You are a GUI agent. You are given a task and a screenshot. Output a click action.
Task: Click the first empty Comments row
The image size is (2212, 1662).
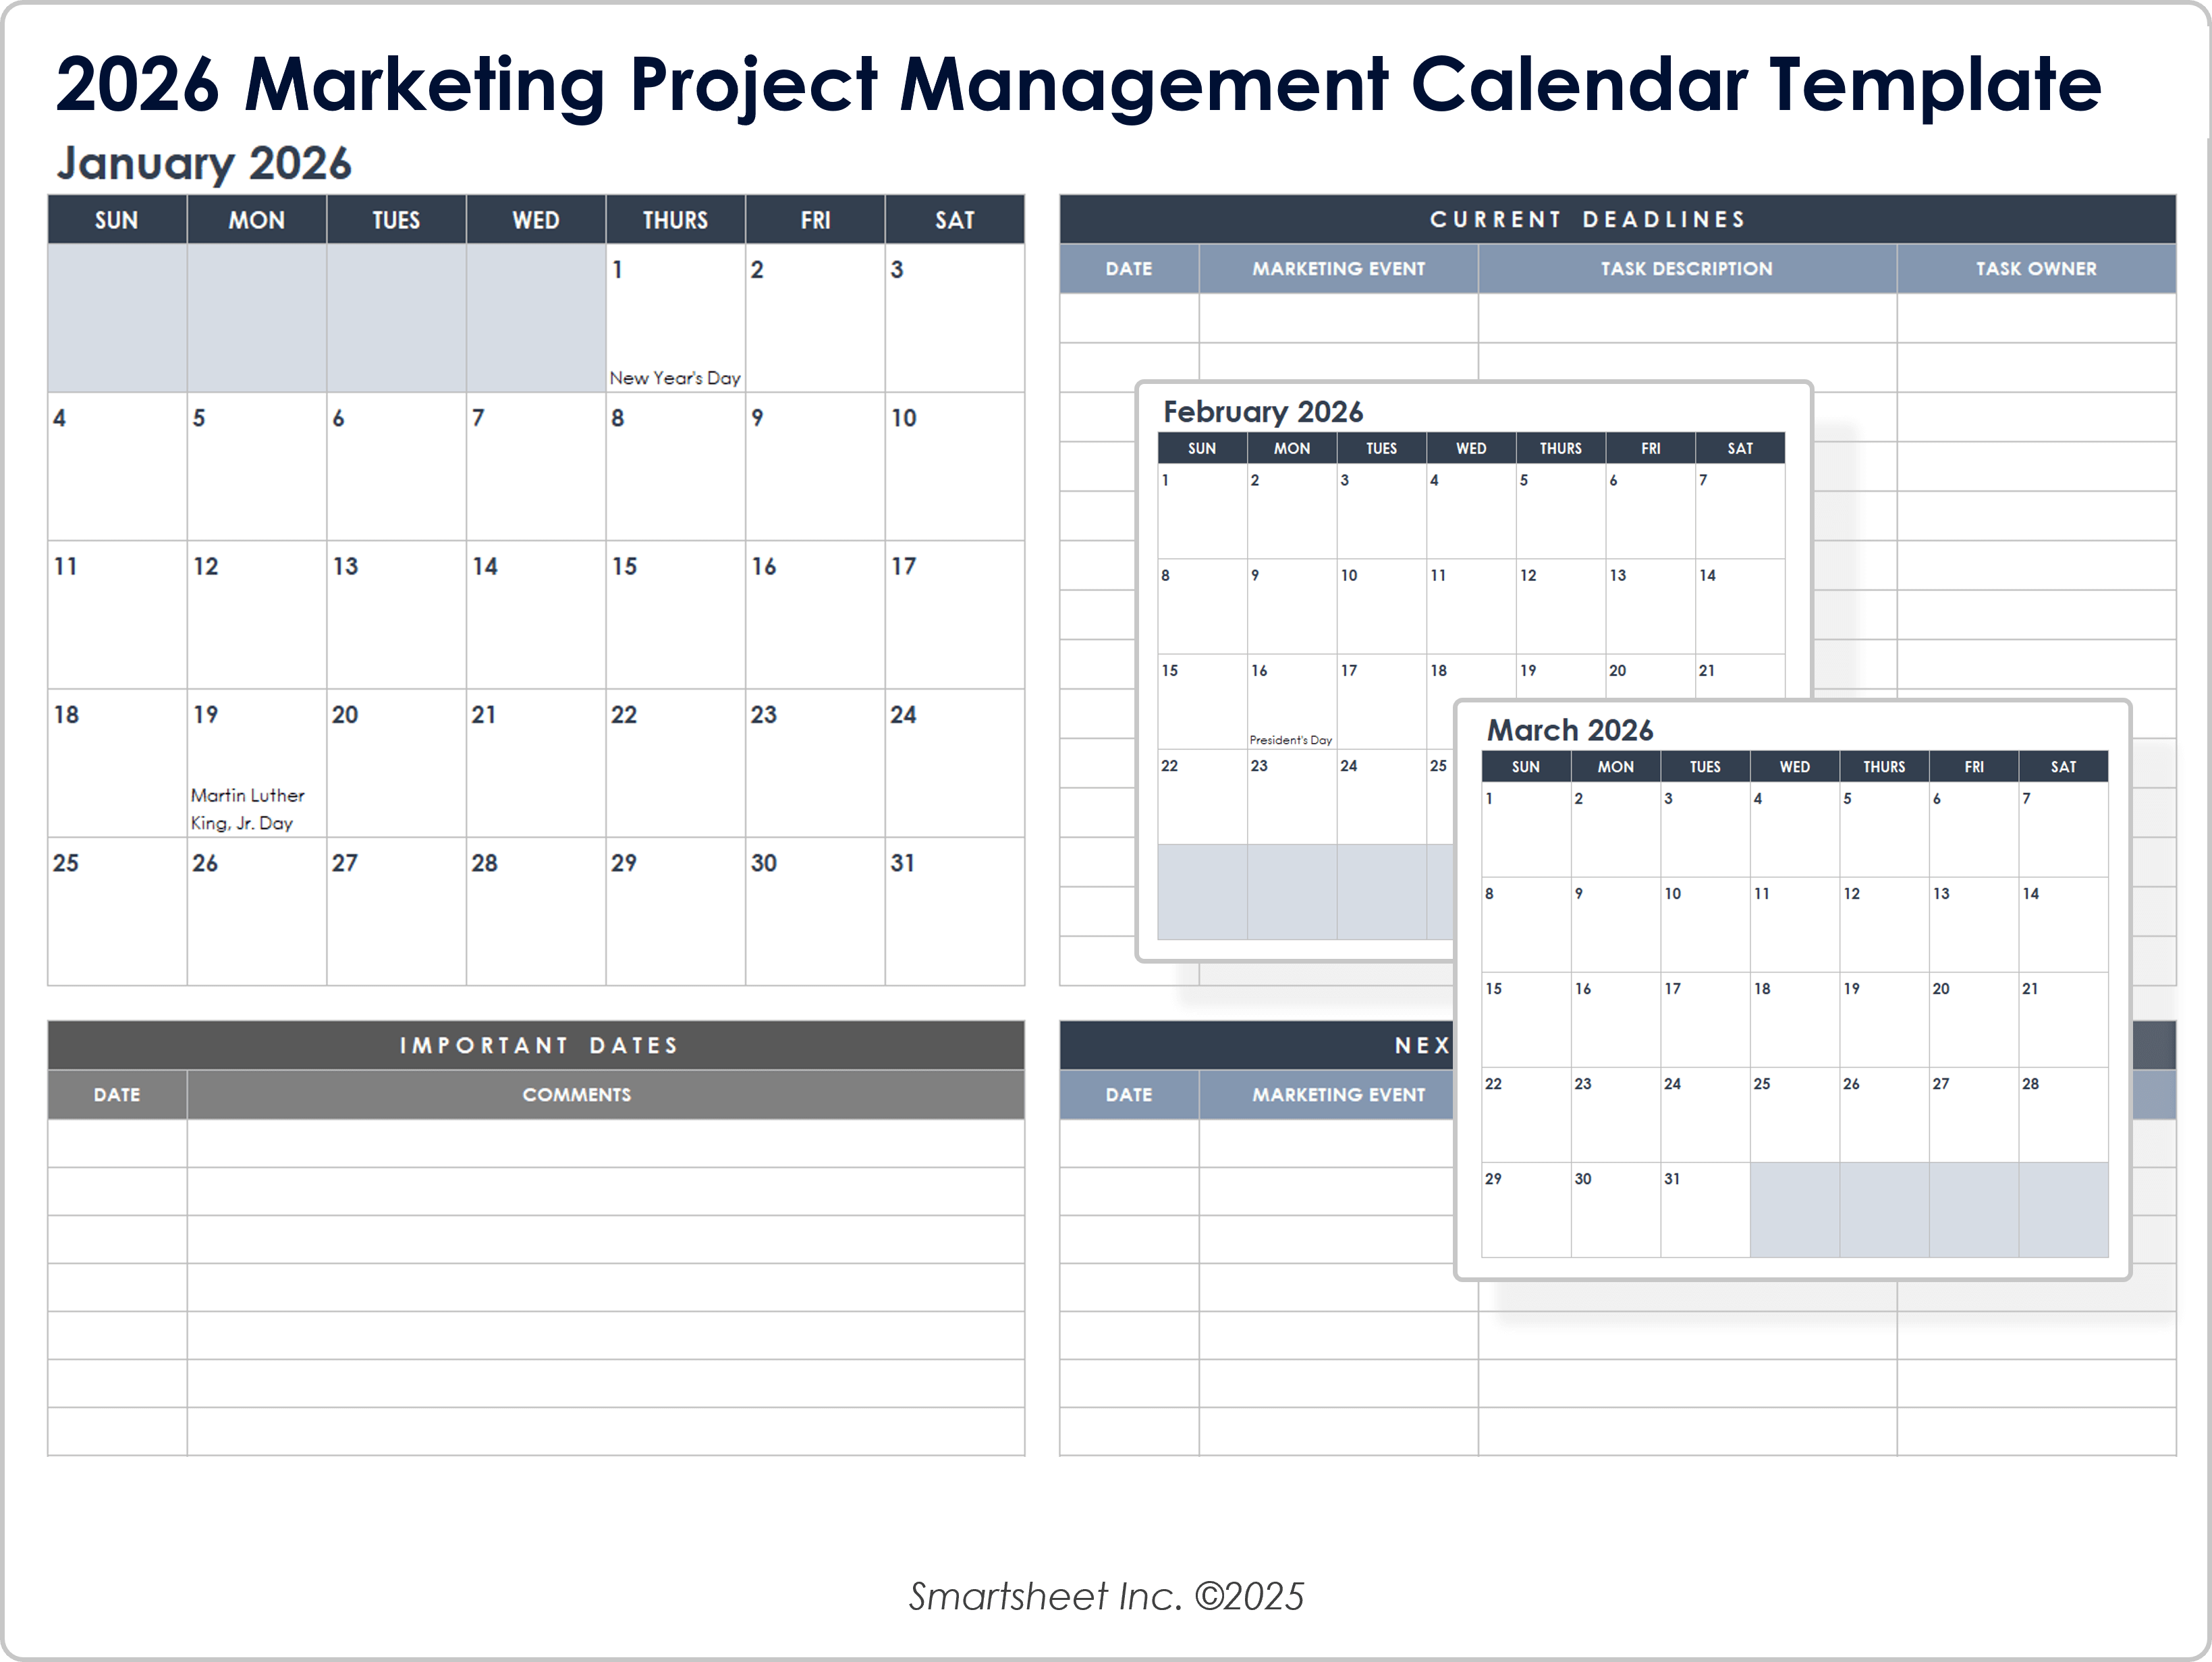[x=605, y=1143]
